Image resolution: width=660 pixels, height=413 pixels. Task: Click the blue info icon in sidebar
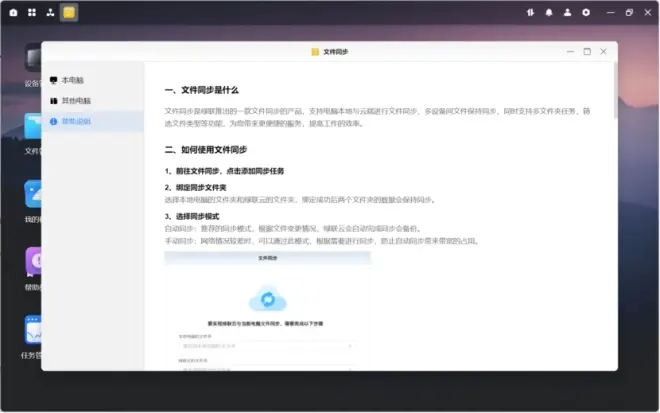pyautogui.click(x=53, y=121)
